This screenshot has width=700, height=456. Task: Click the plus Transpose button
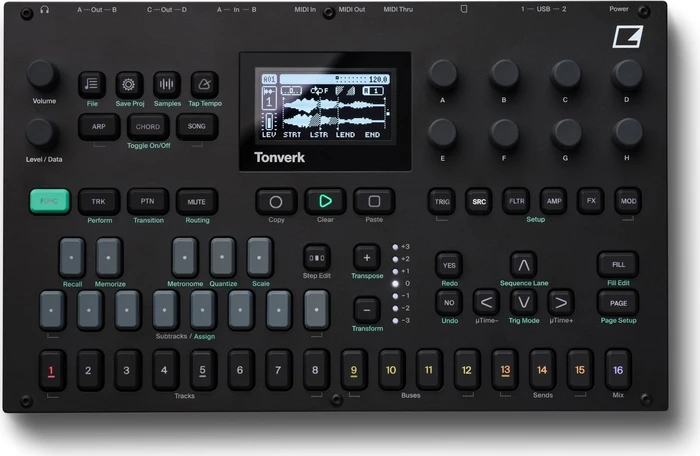coord(367,258)
